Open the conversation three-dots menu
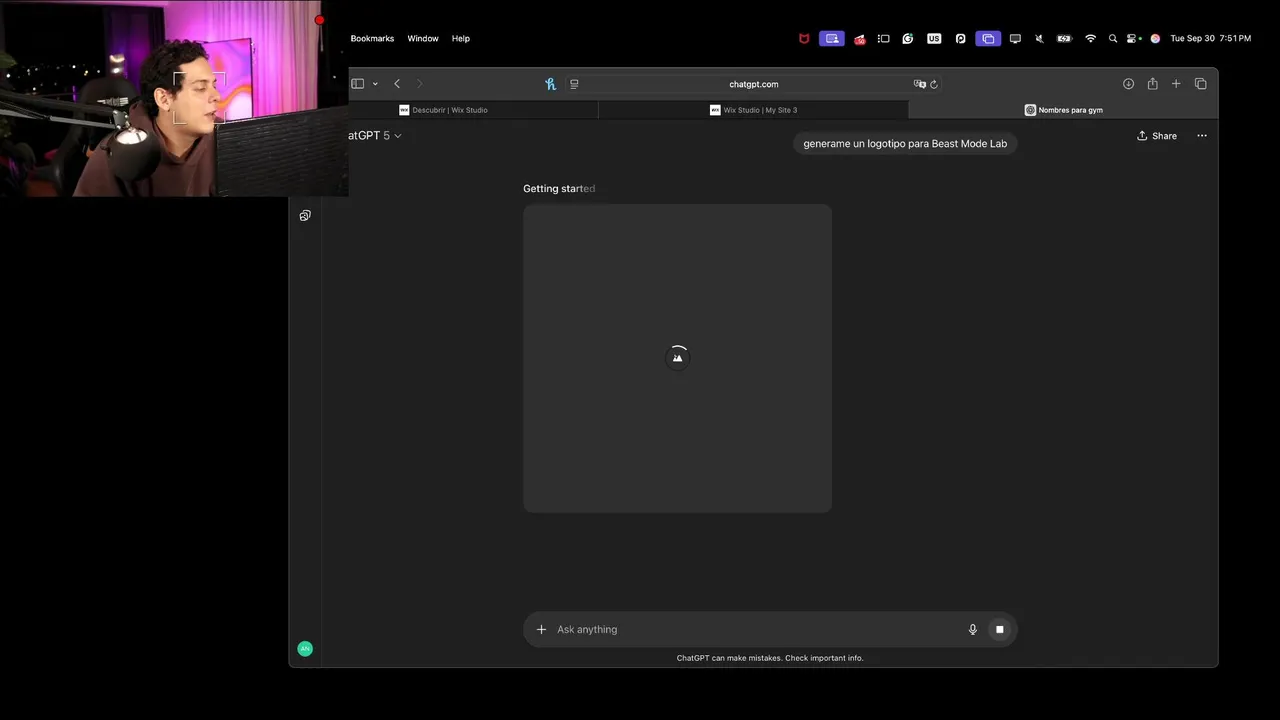Screen dimensions: 1280x720 click(1202, 136)
